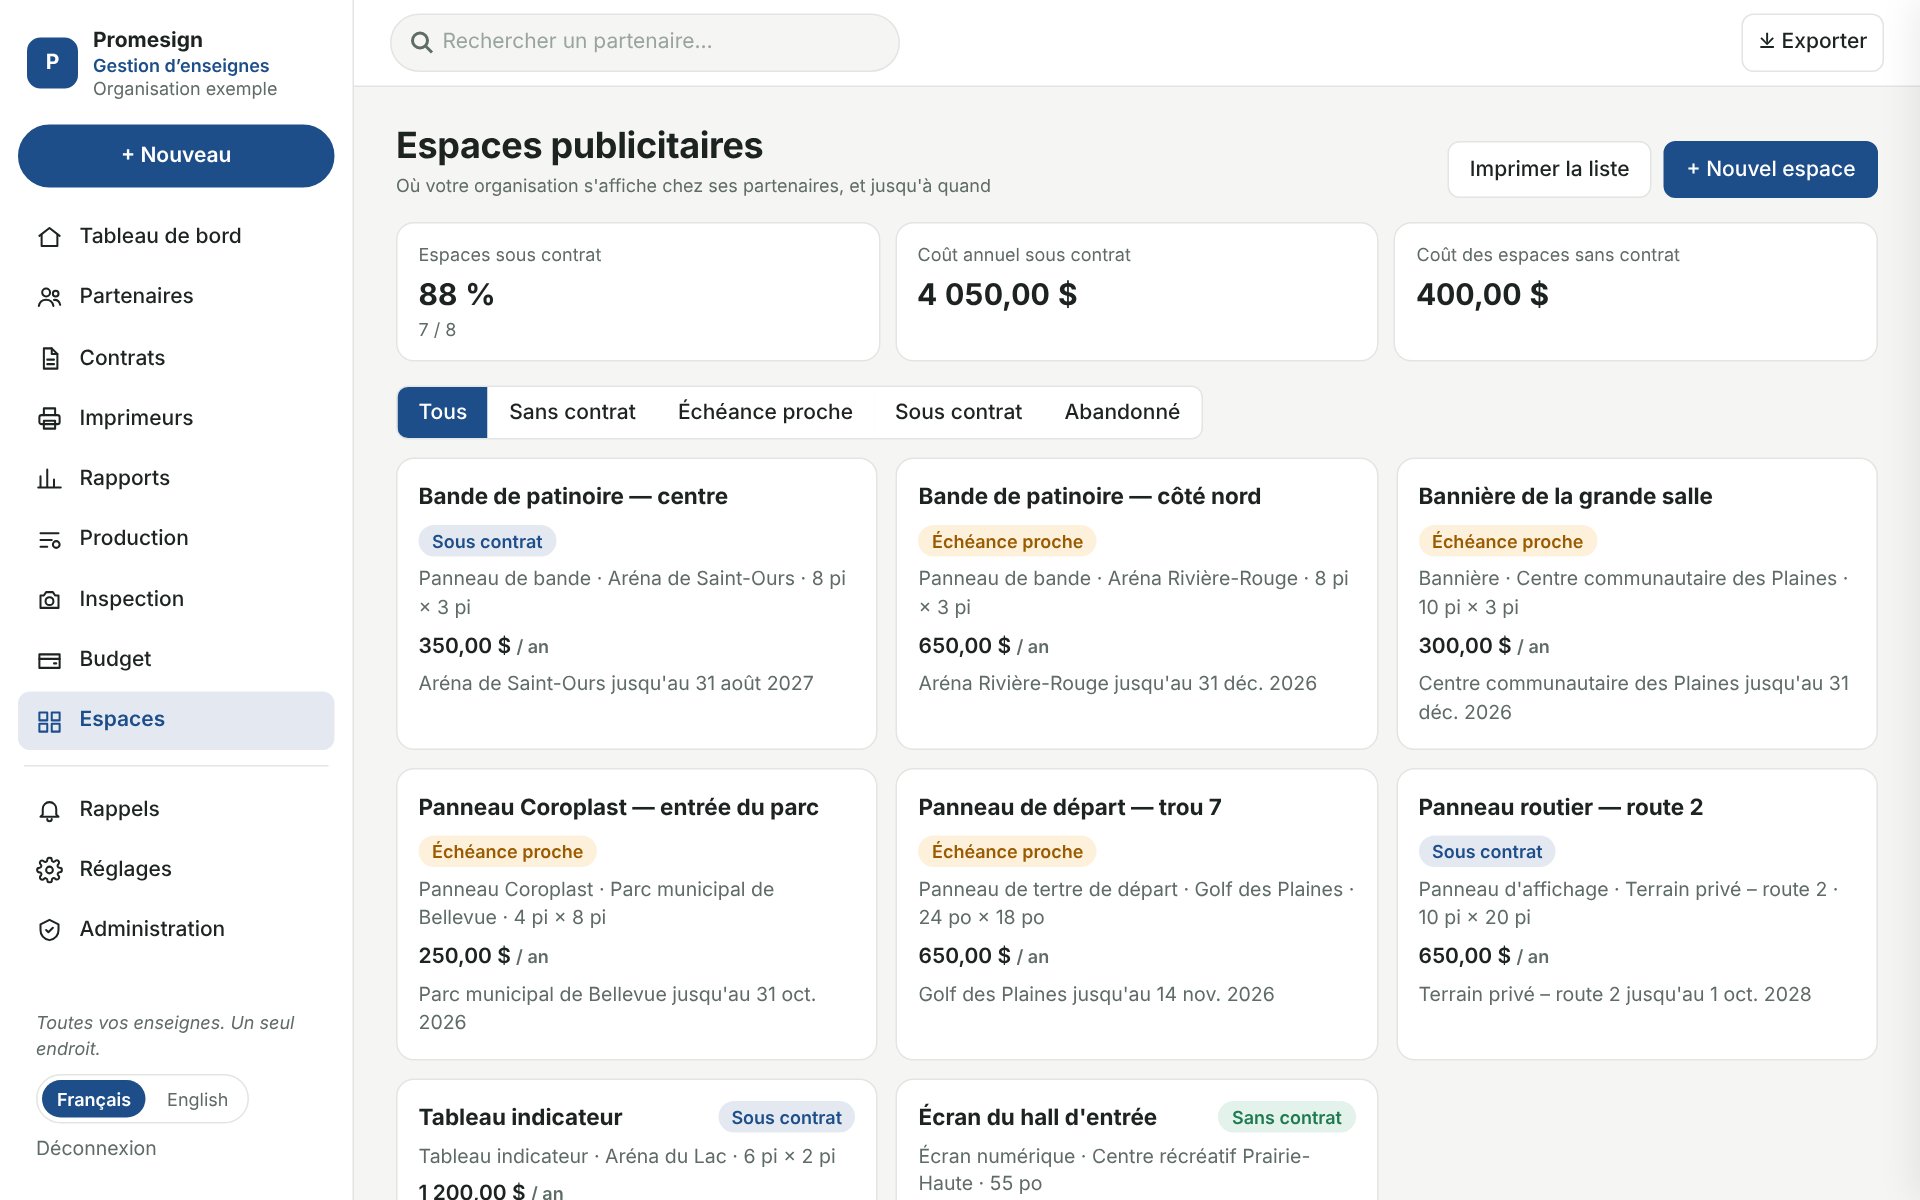This screenshot has width=1920, height=1200.
Task: Click the Promesign logo icon
Action: [x=52, y=63]
